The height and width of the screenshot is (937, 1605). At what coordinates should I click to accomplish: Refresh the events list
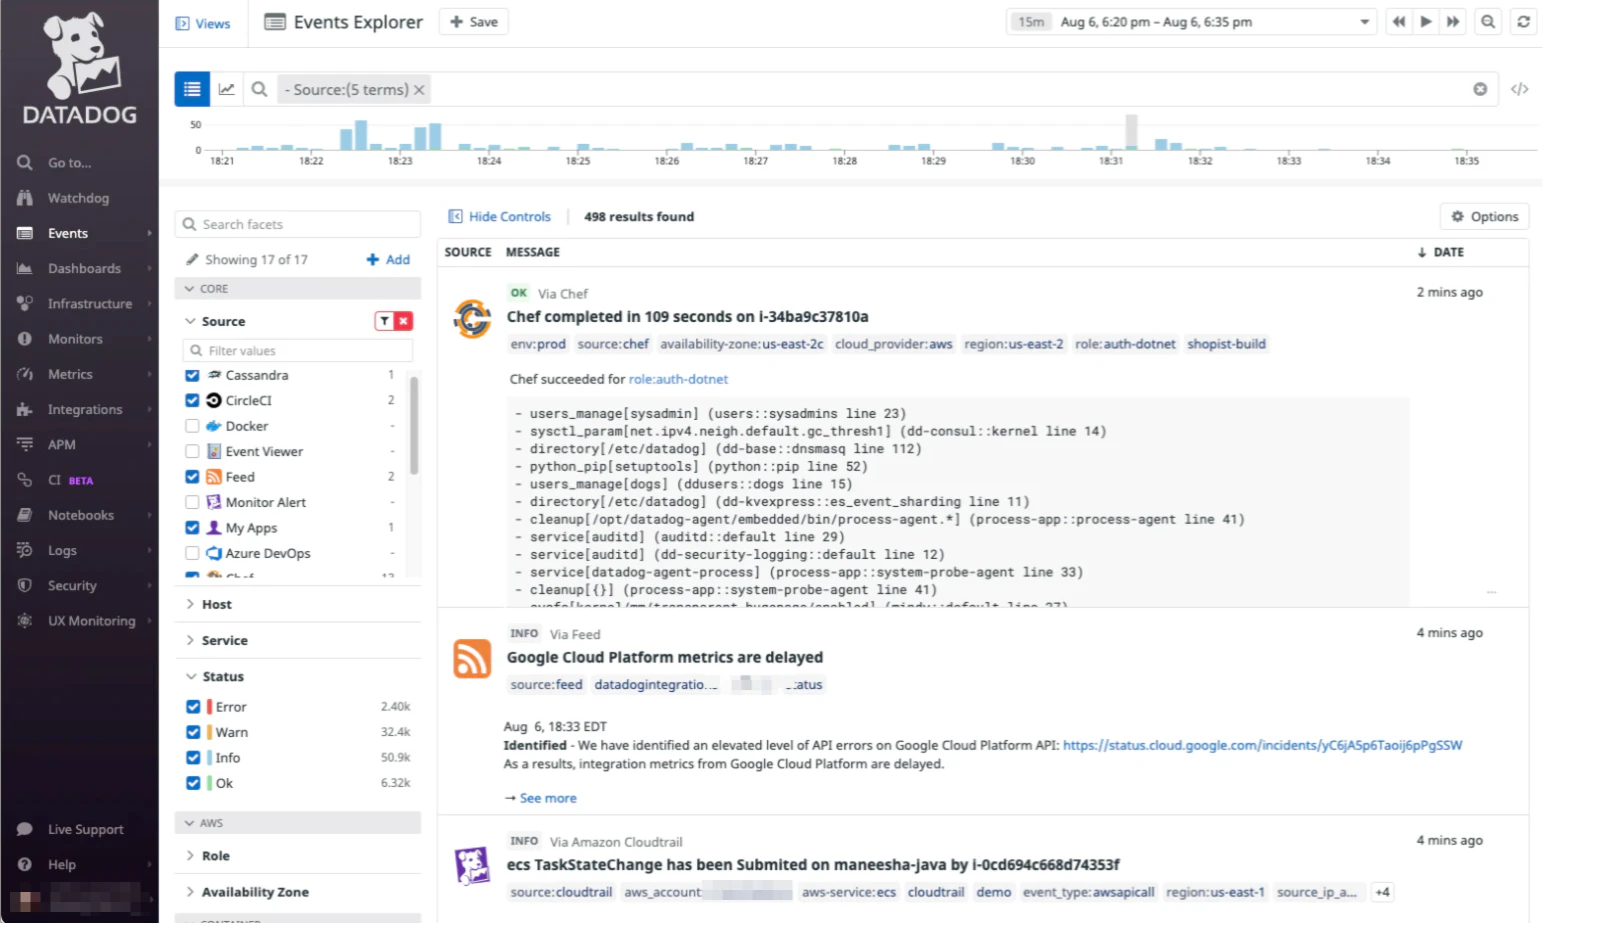tap(1523, 22)
